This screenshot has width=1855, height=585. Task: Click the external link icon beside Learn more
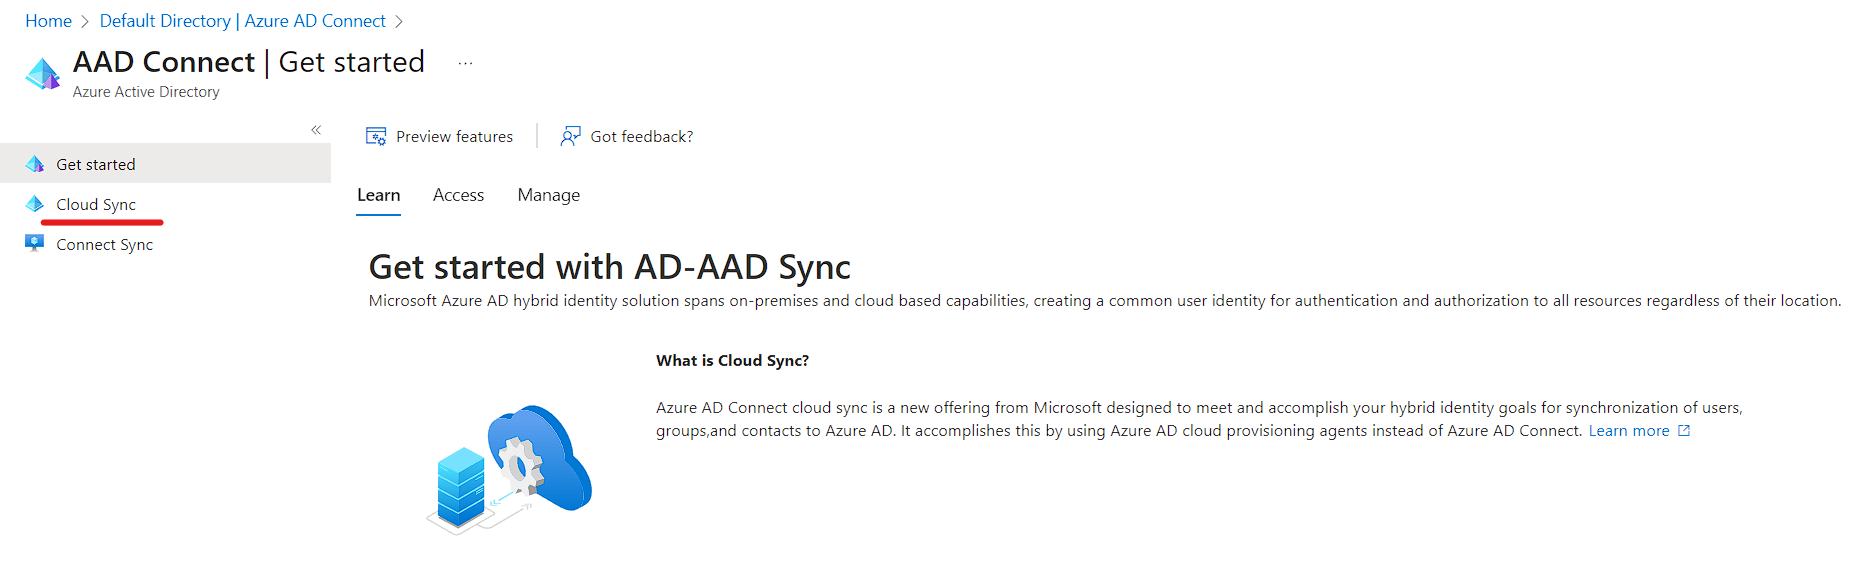(x=1684, y=429)
